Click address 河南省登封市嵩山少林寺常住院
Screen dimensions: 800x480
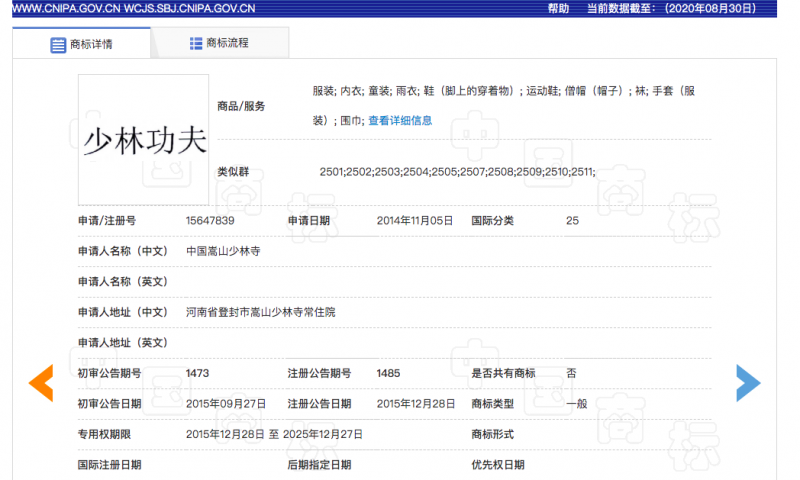coord(260,312)
